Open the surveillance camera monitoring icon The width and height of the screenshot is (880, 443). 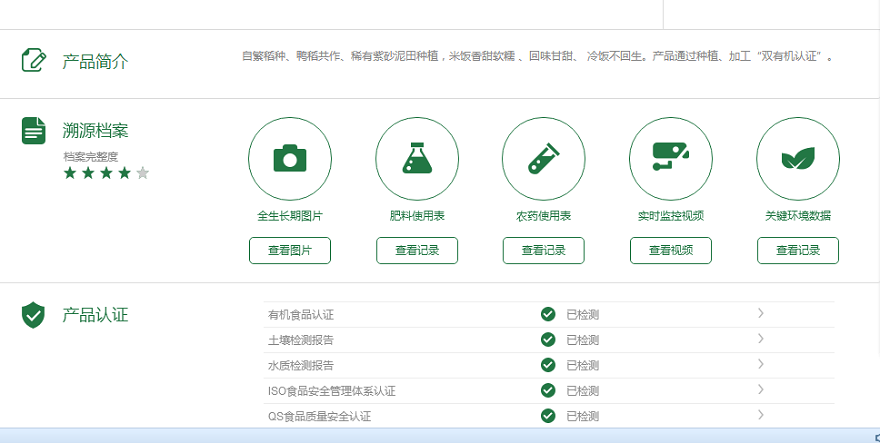click(x=671, y=159)
